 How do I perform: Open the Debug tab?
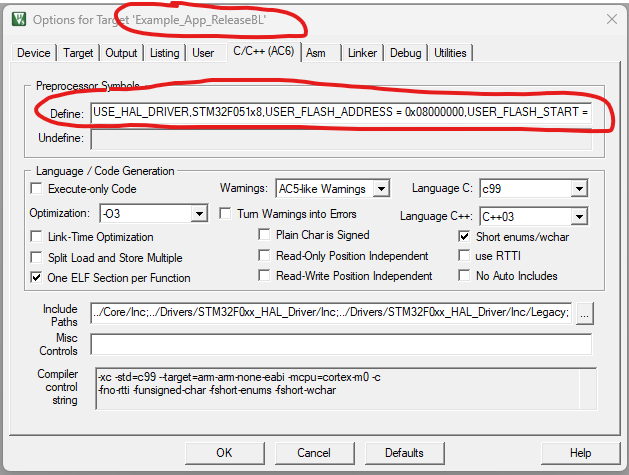point(405,53)
